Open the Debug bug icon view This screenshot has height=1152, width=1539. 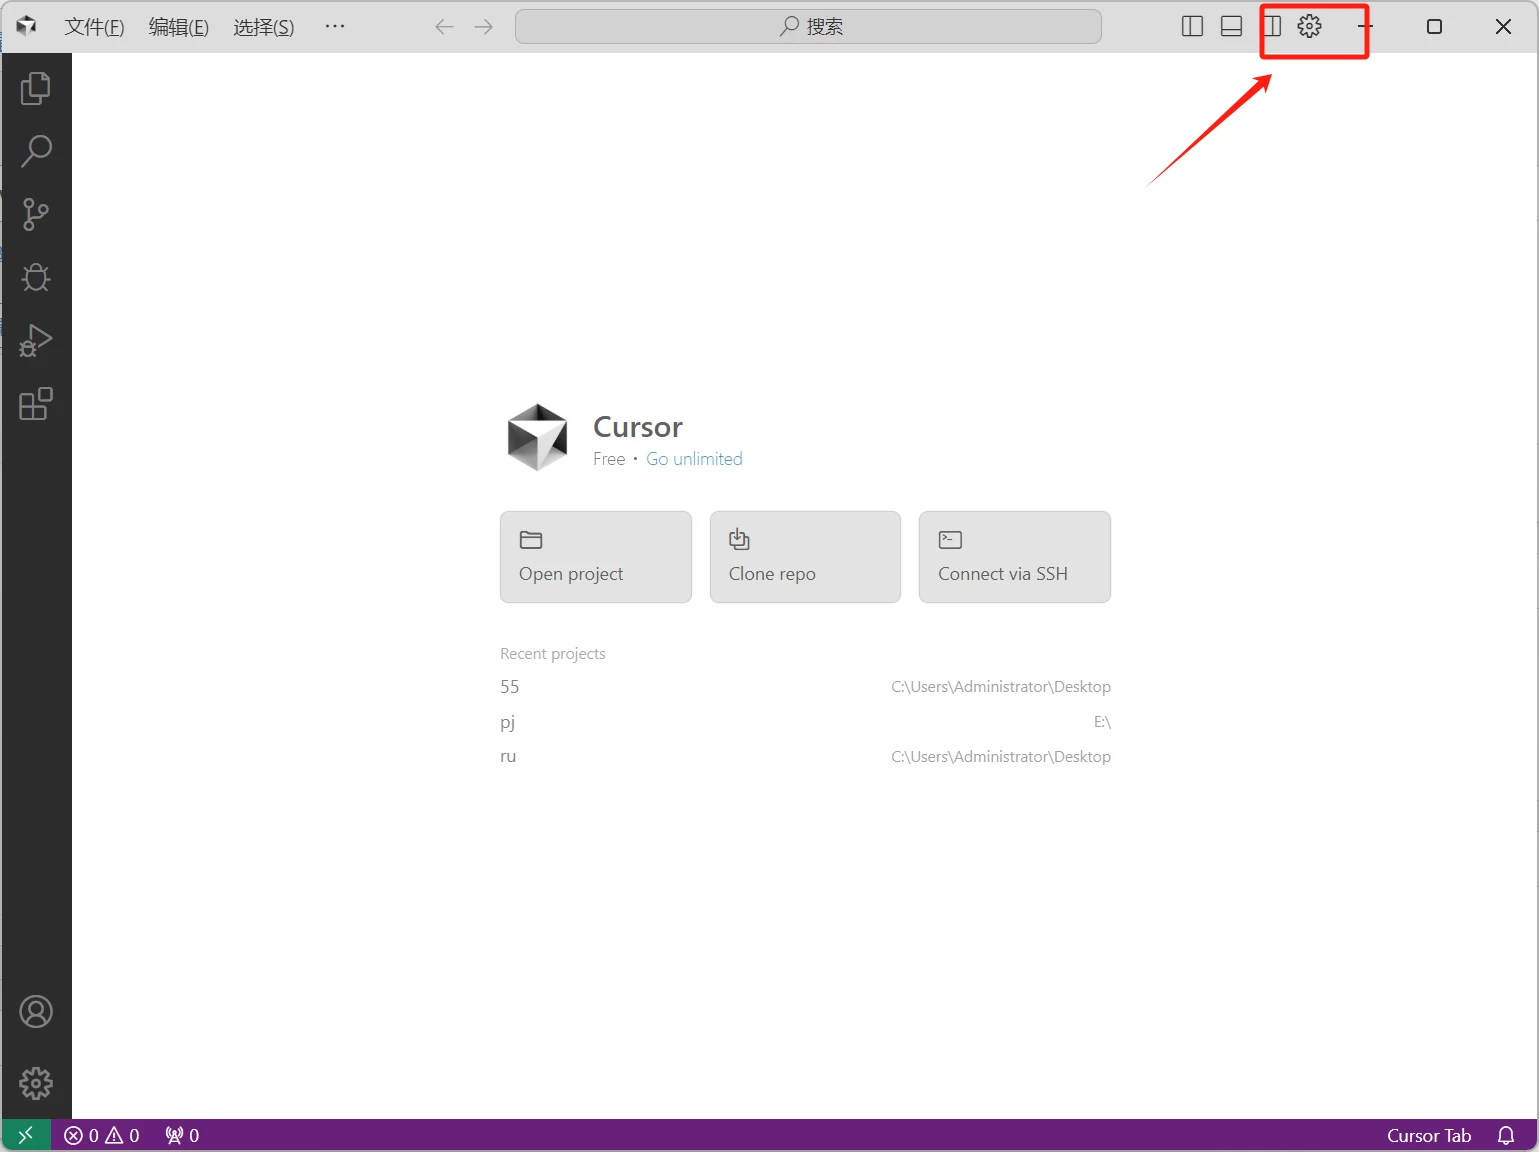[36, 277]
